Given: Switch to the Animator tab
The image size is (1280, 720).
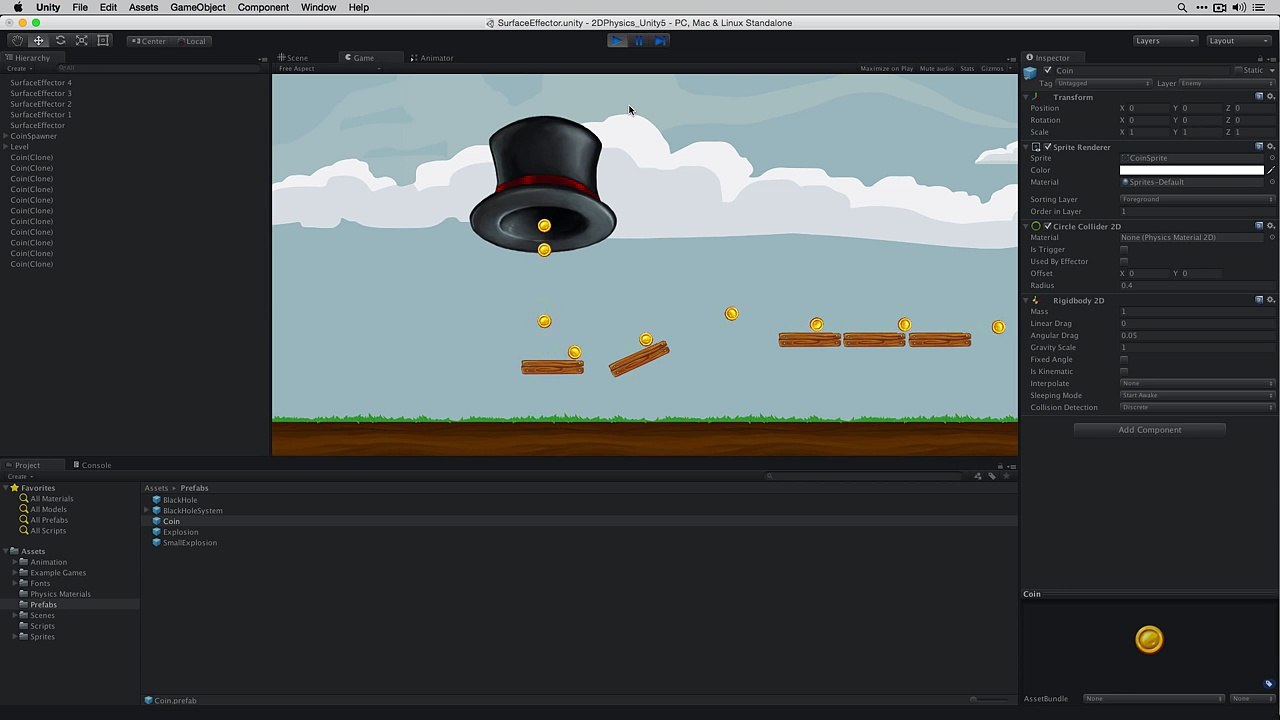Looking at the screenshot, I should tap(432, 58).
